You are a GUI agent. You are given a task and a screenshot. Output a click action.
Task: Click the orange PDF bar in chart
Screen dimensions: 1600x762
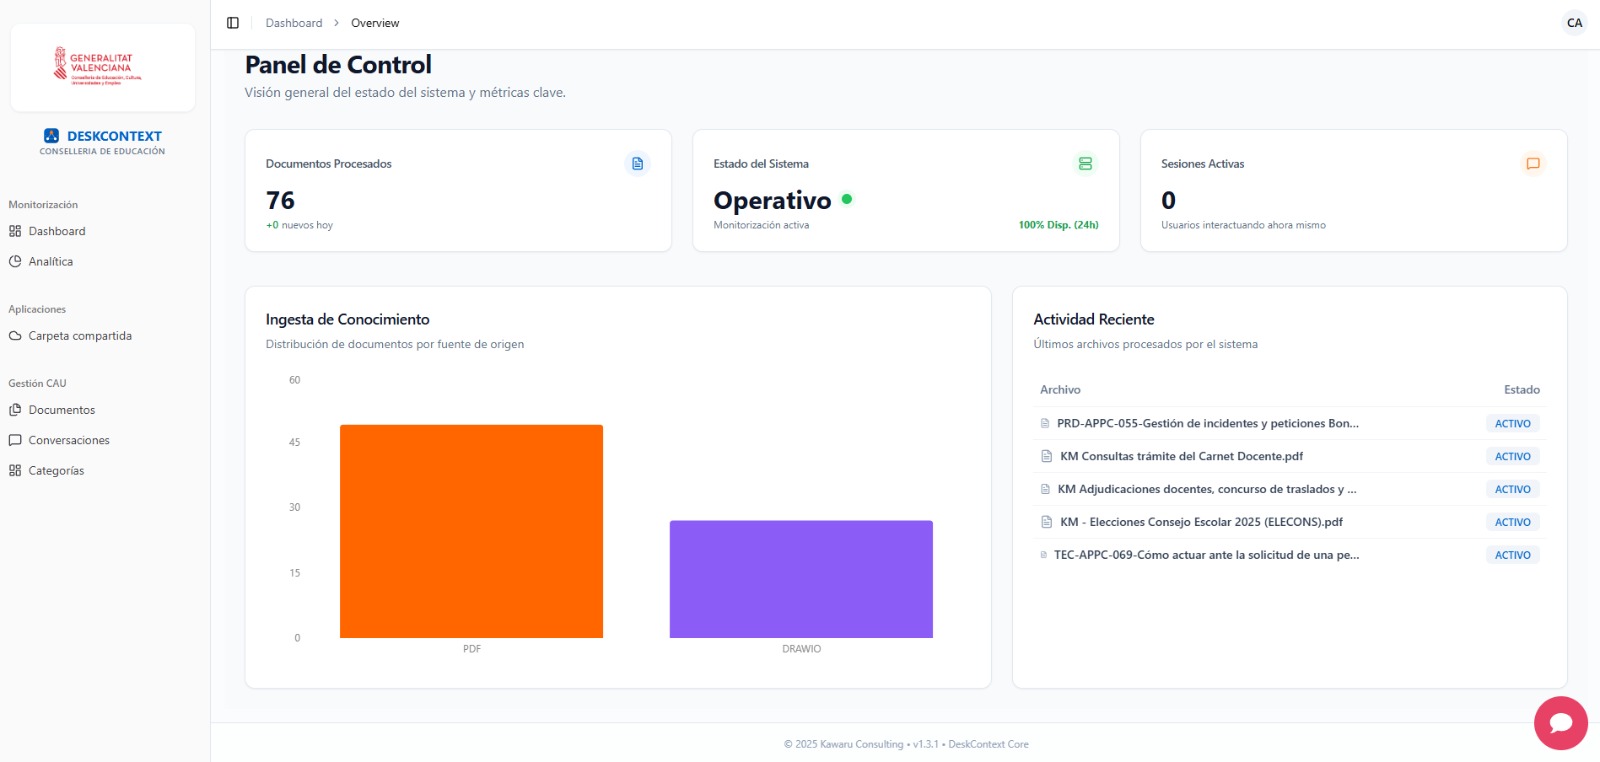pyautogui.click(x=471, y=531)
